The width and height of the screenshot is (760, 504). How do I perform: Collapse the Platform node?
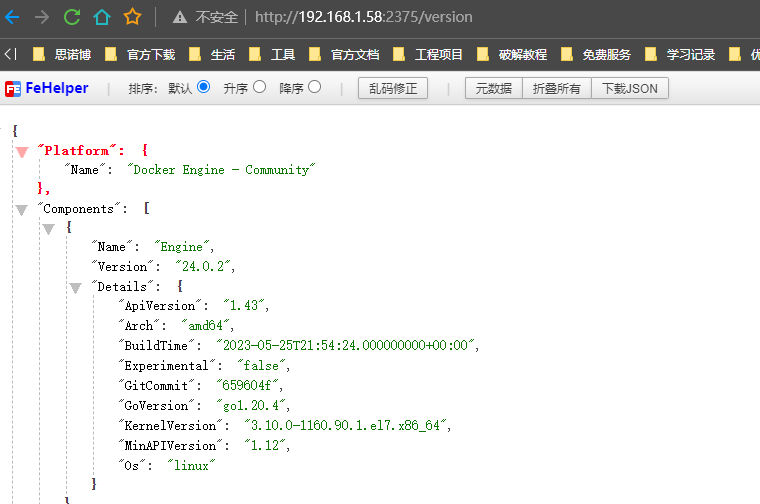pyautogui.click(x=21, y=151)
